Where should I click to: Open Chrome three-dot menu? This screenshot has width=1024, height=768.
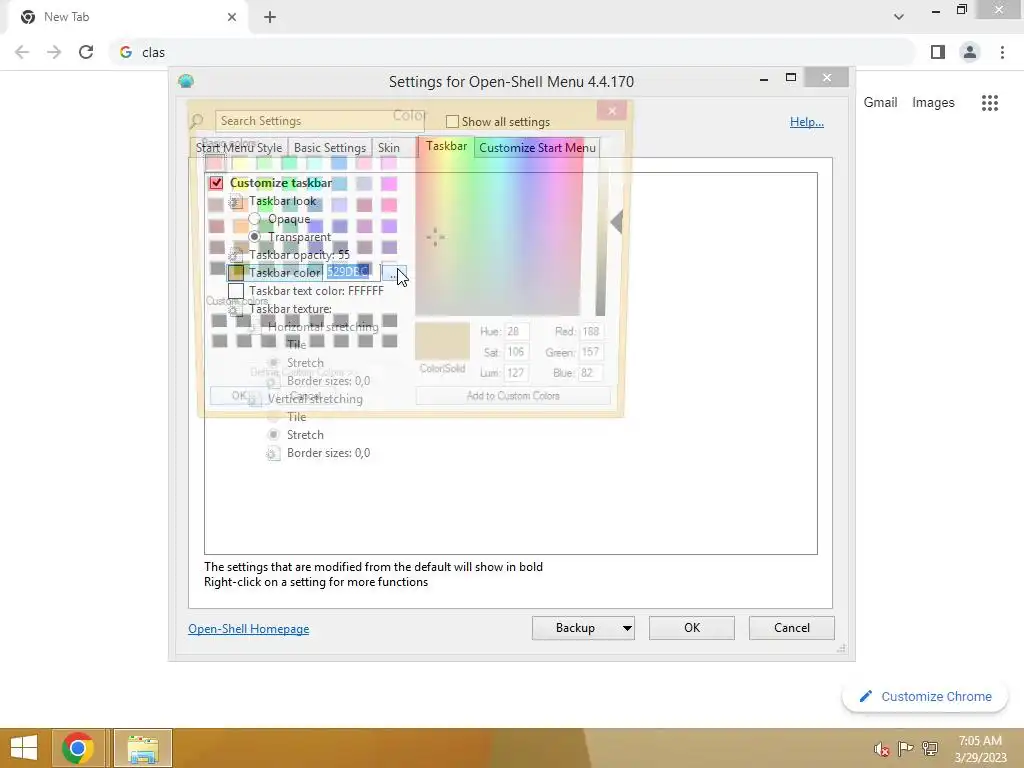tap(1002, 52)
